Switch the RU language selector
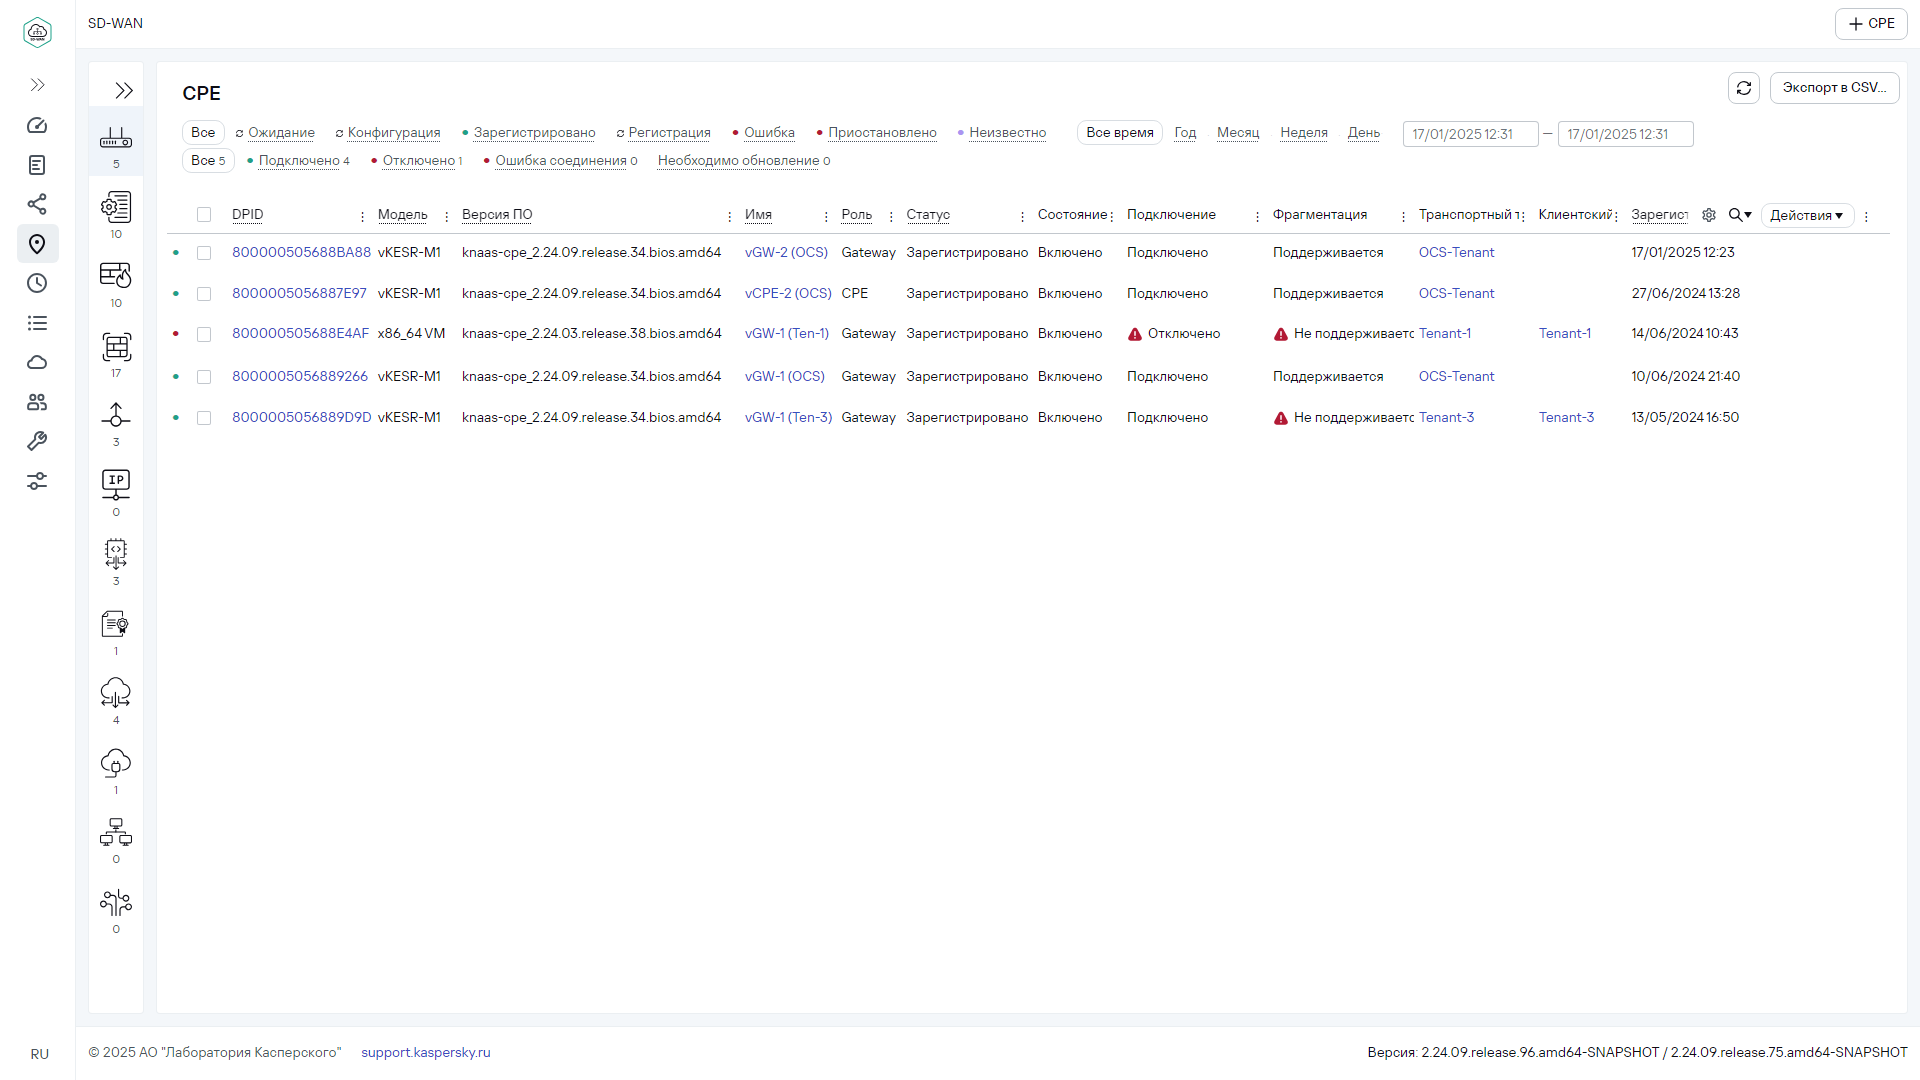The width and height of the screenshot is (1920, 1080). (39, 1054)
